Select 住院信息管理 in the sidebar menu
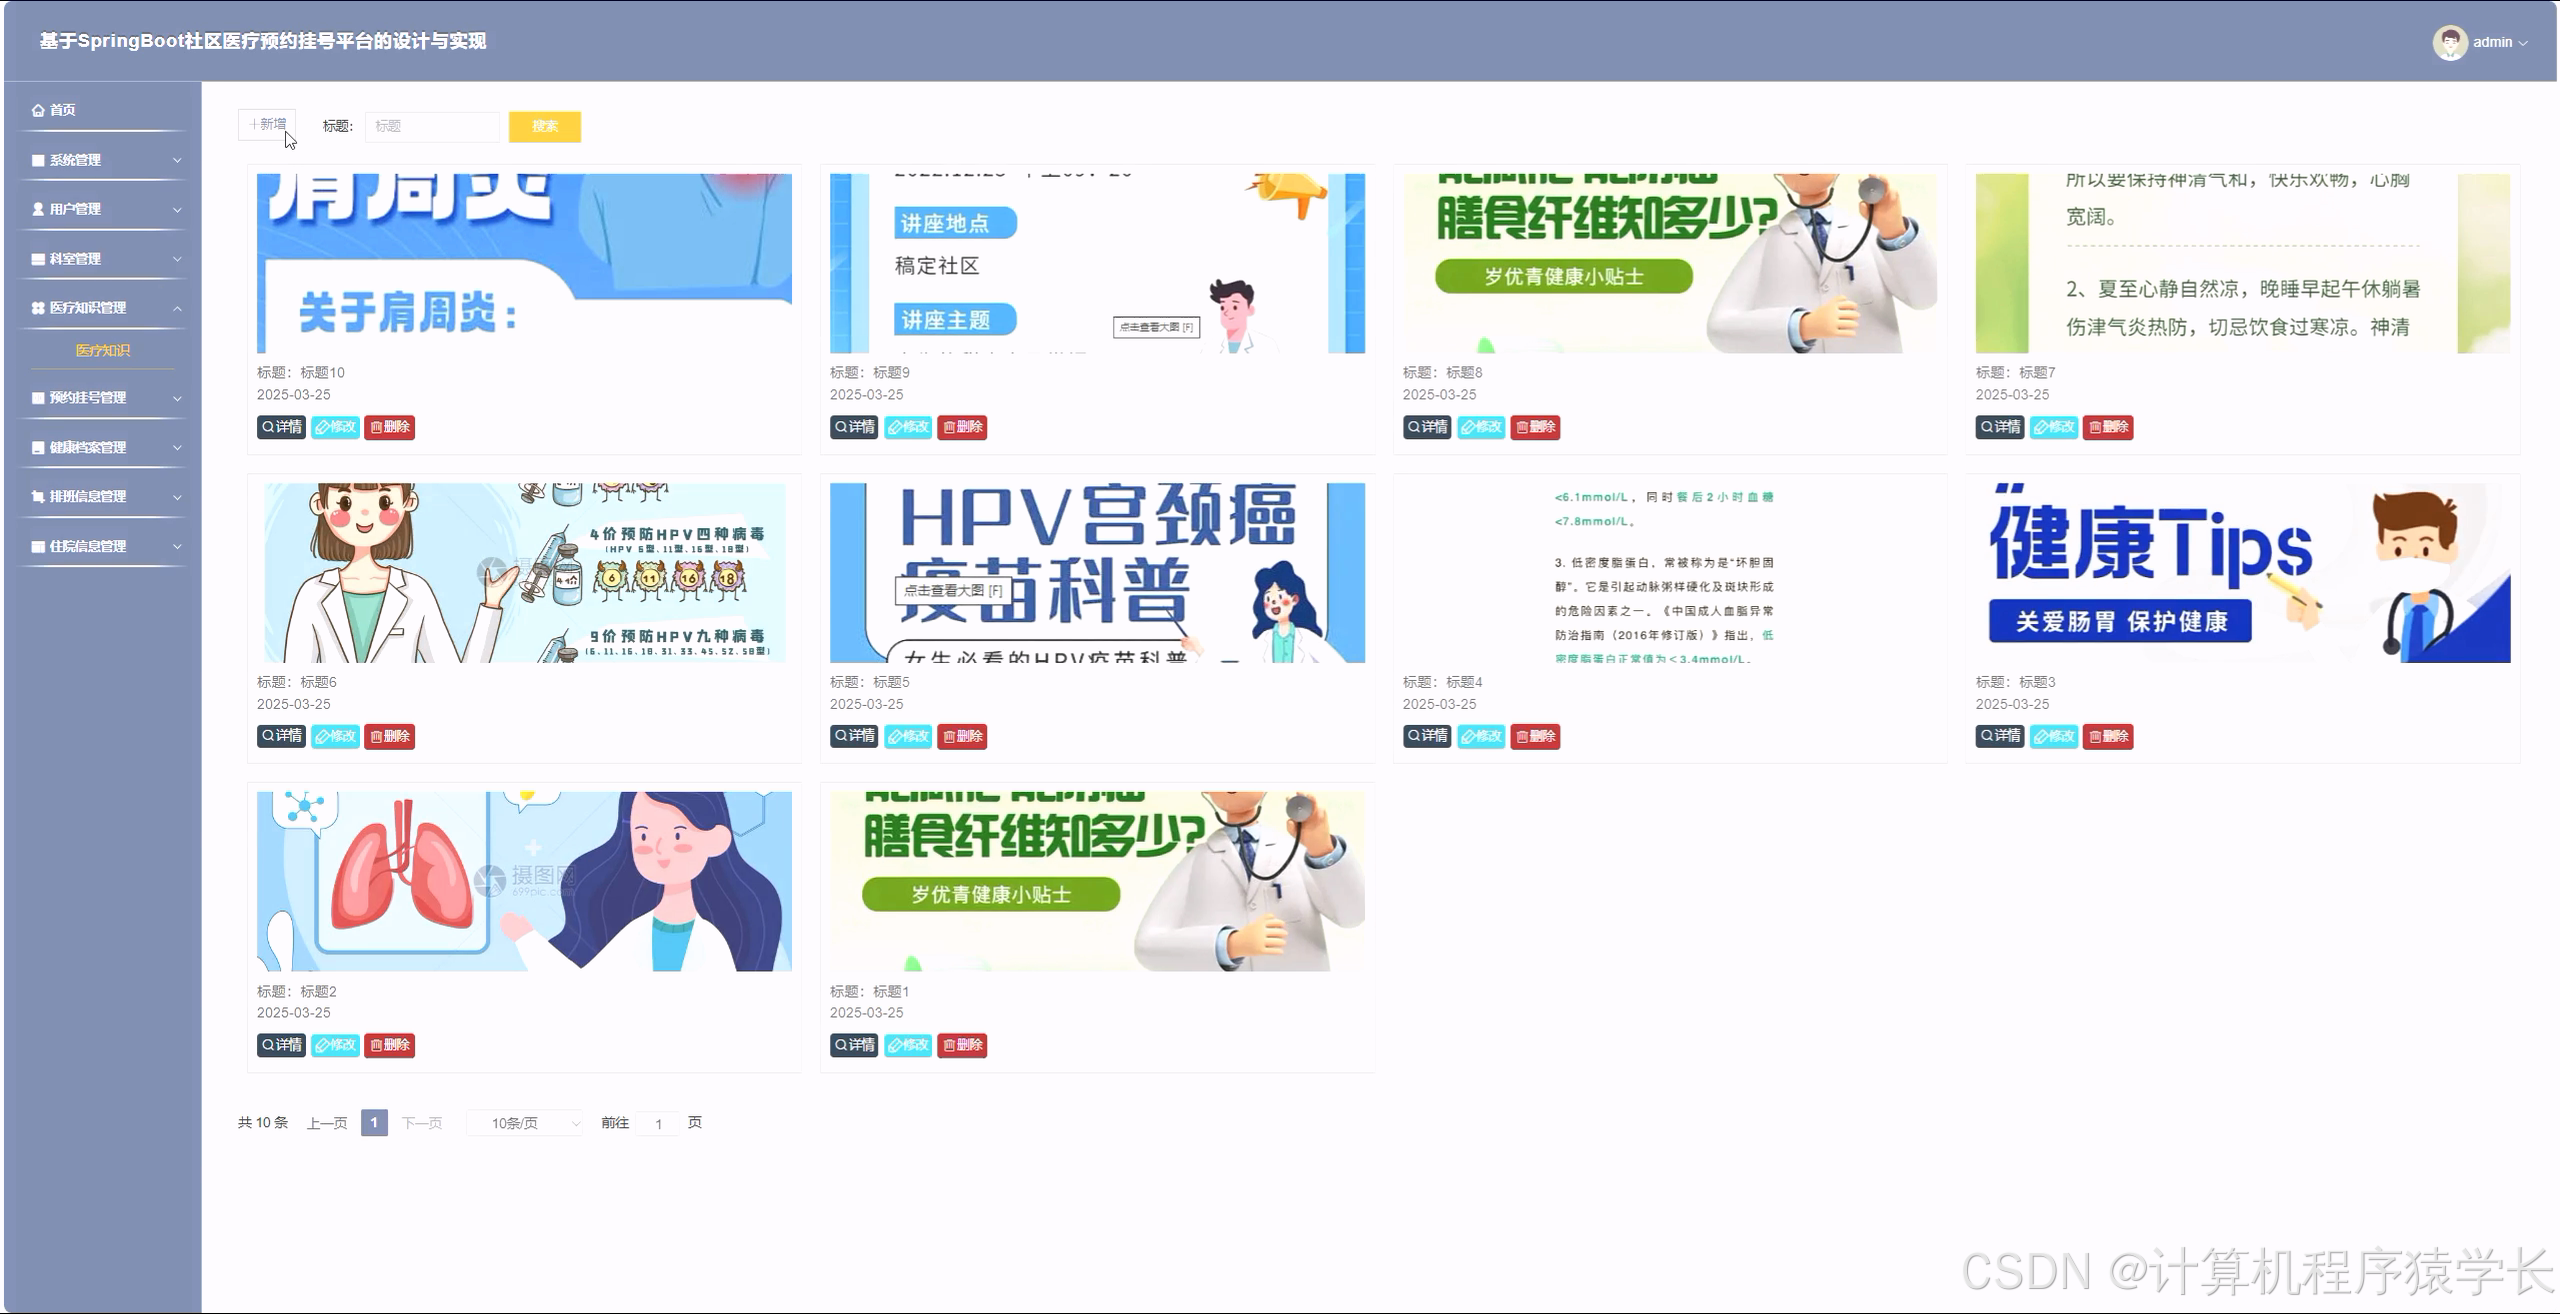Image resolution: width=2560 pixels, height=1314 pixels. (x=86, y=546)
